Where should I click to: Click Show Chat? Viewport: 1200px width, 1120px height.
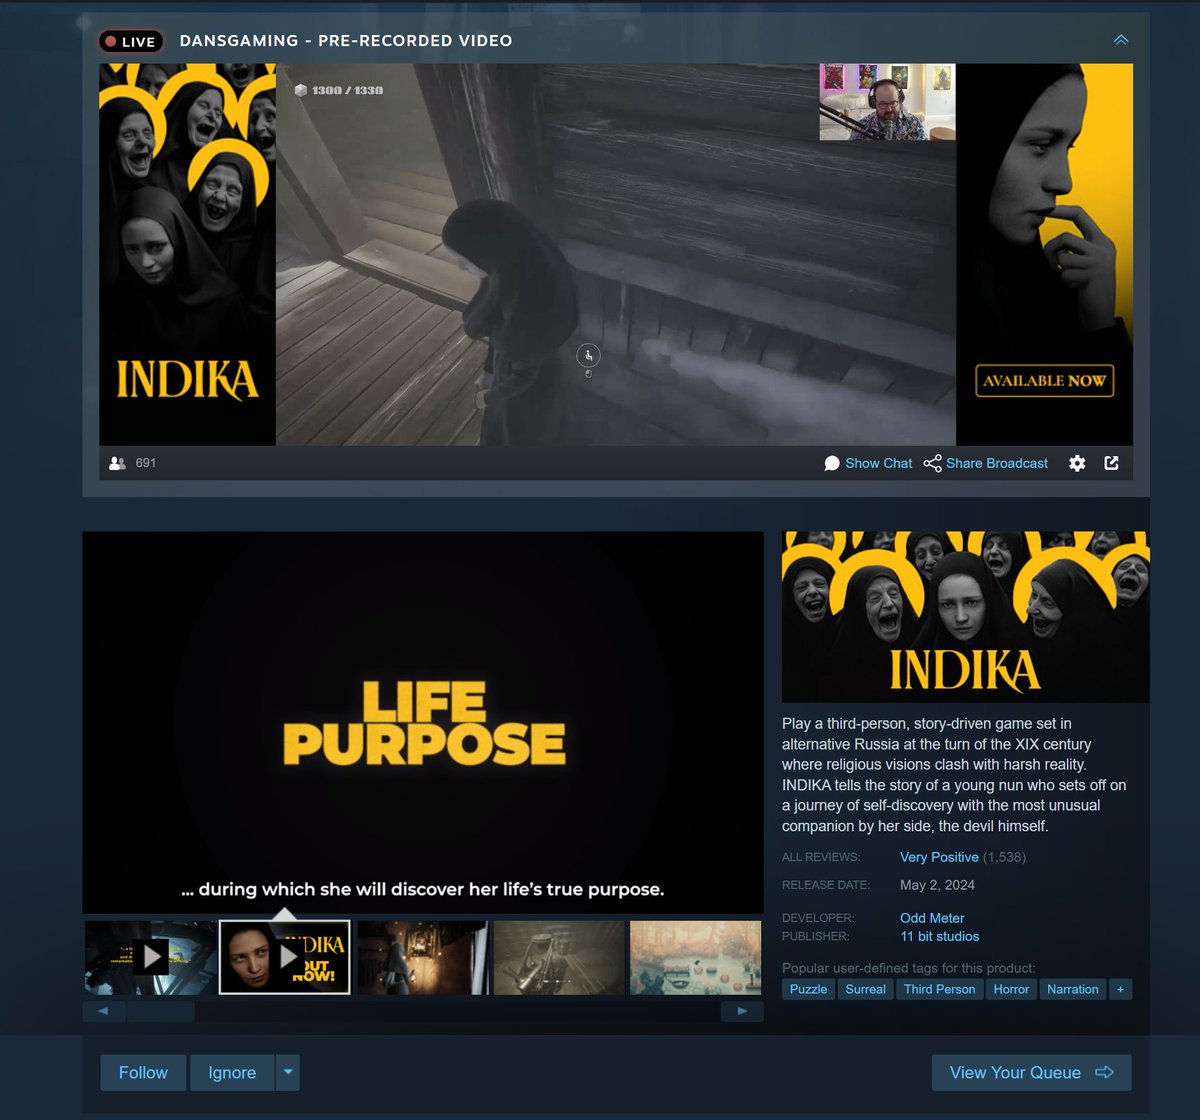click(868, 463)
